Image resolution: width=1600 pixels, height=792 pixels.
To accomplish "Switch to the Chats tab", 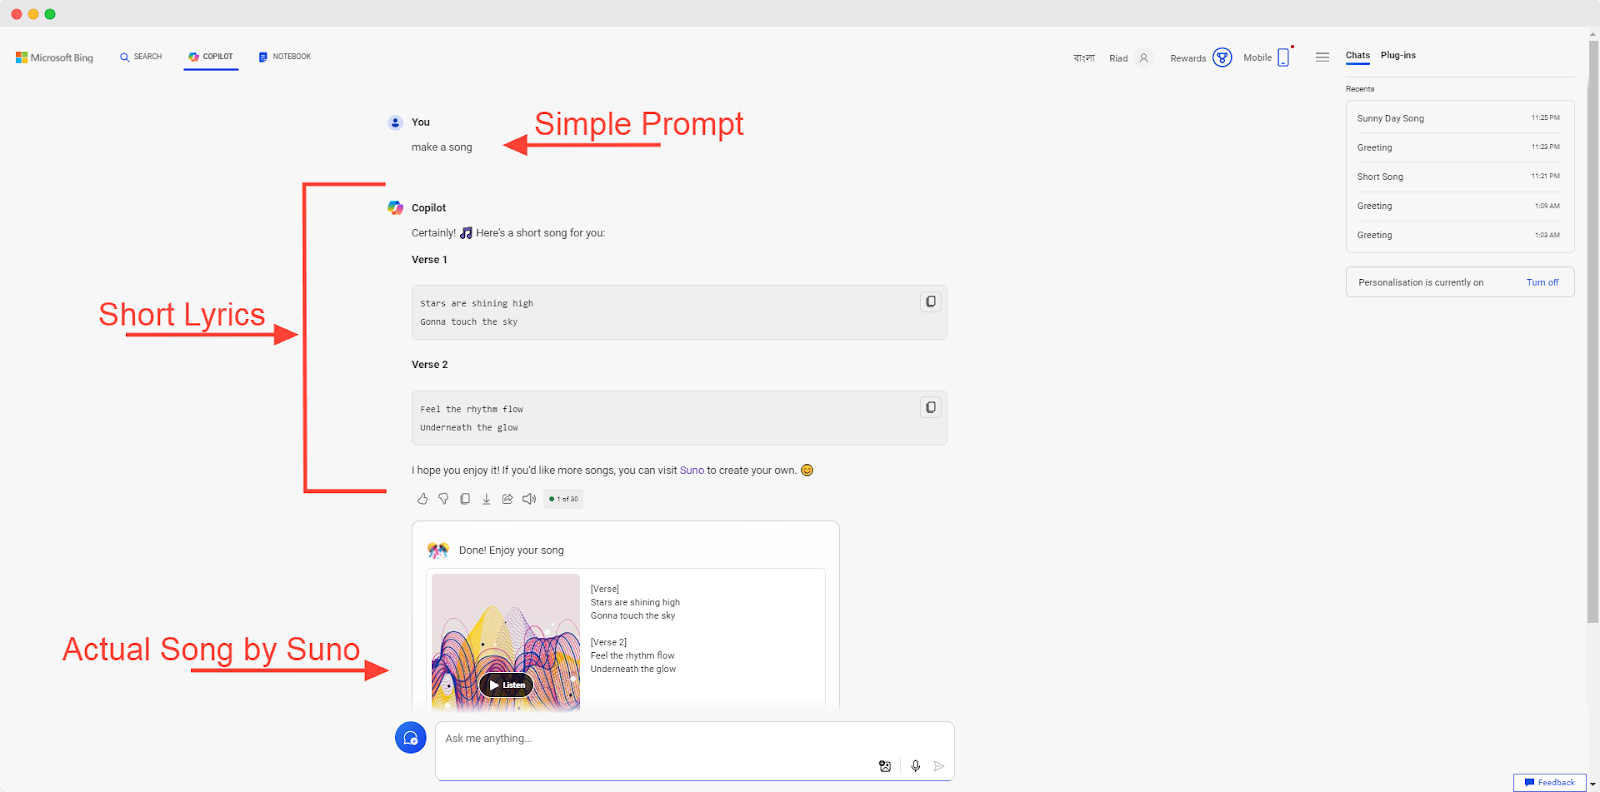I will (x=1358, y=56).
